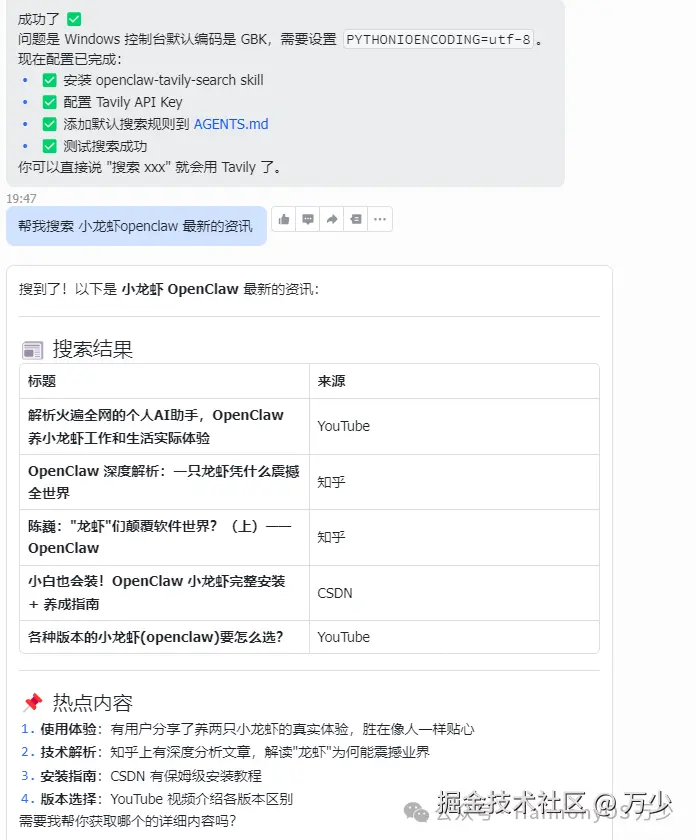696x840 pixels.
Task: Open the three-dots more options menu
Action: [380, 219]
